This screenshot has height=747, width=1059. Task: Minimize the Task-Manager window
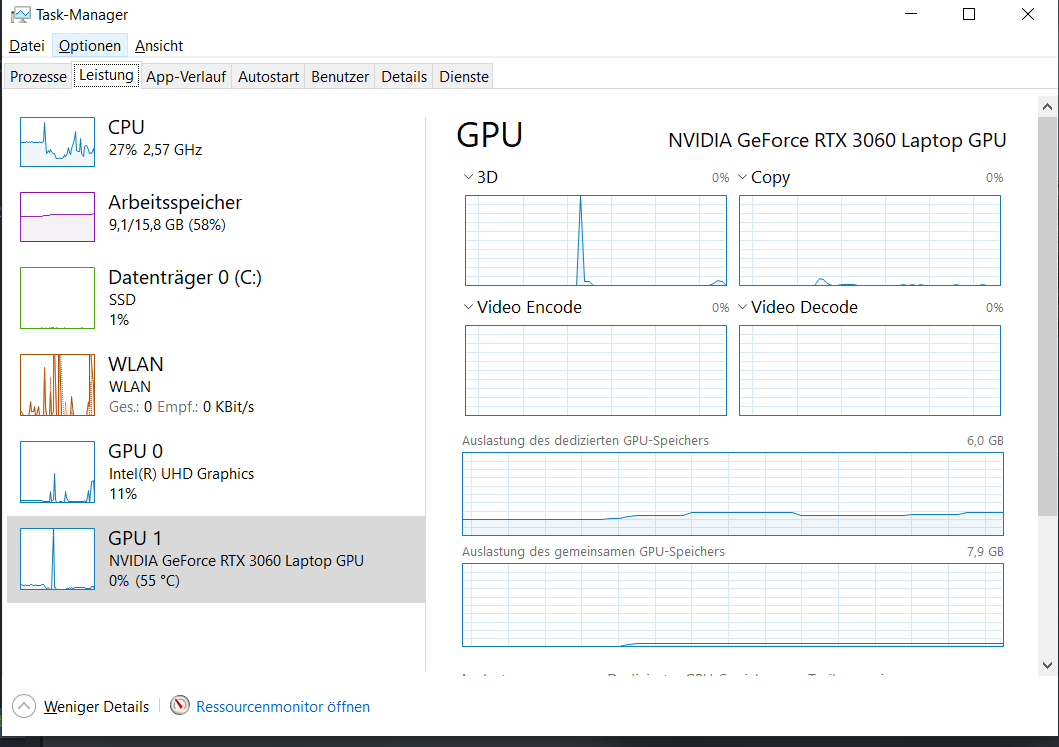click(910, 14)
